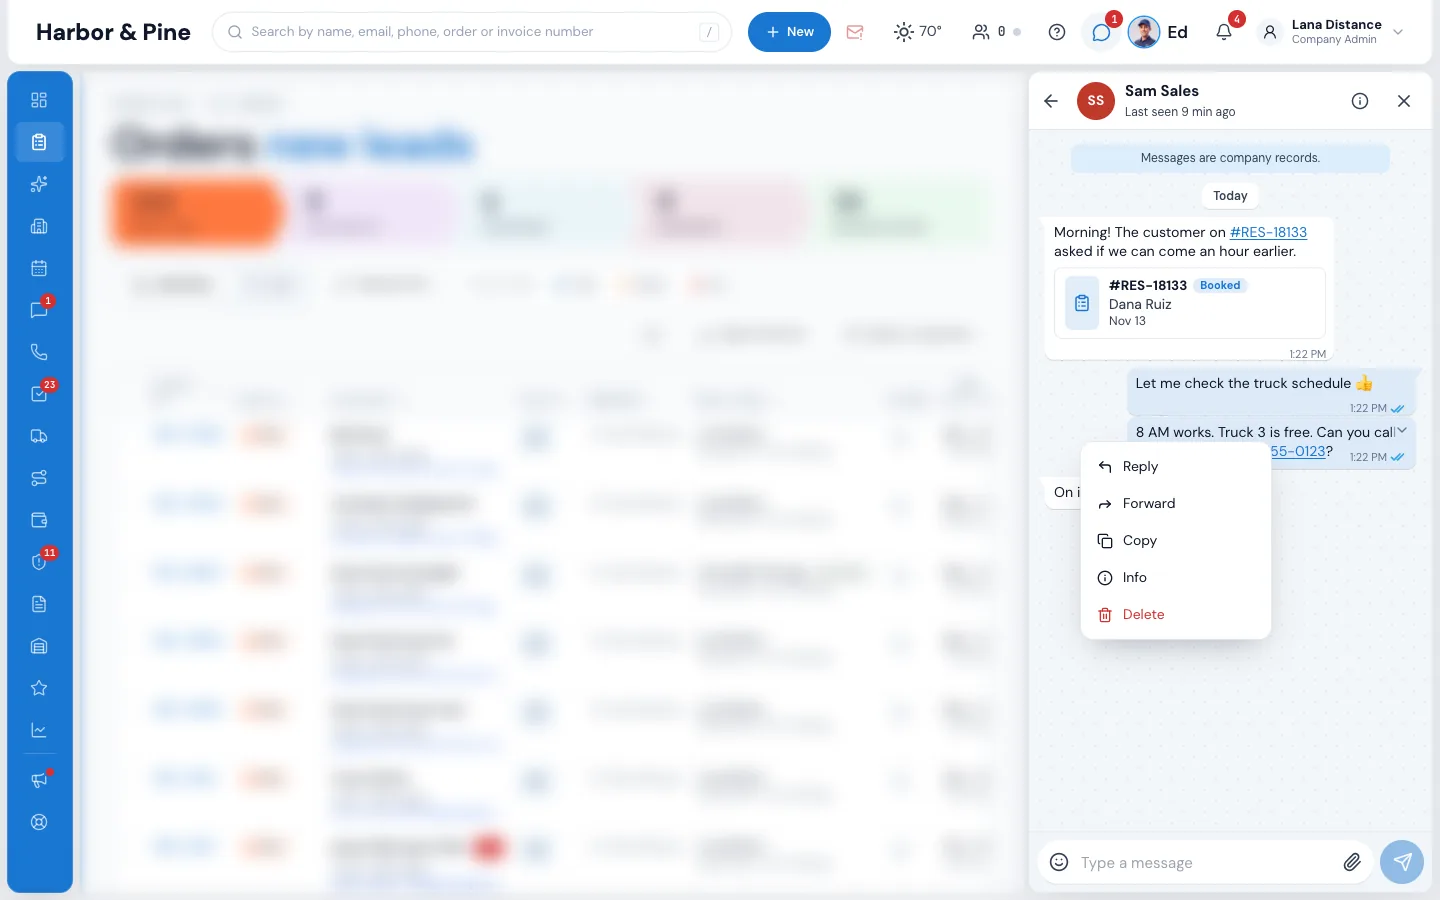This screenshot has width=1440, height=900.
Task: Open the wallet icon in sidebar
Action: (39, 520)
